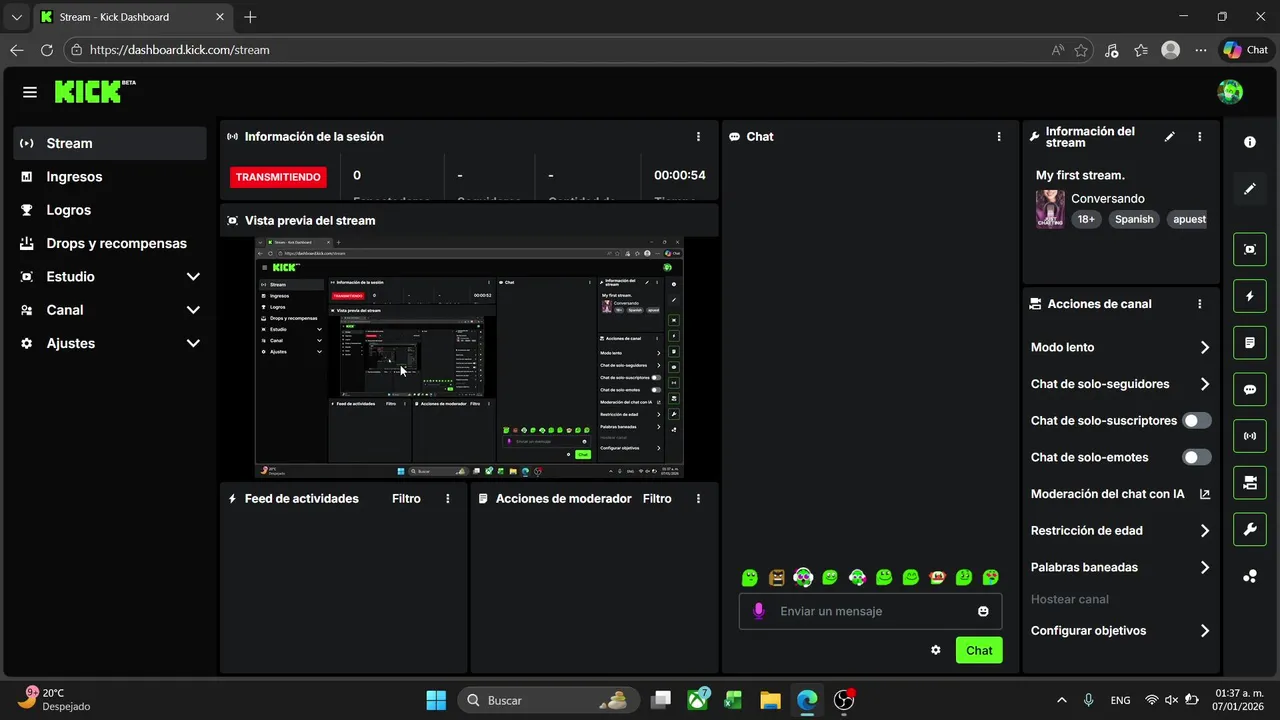Select the heart-eyes green emote
The image size is (1280, 720).
991,577
